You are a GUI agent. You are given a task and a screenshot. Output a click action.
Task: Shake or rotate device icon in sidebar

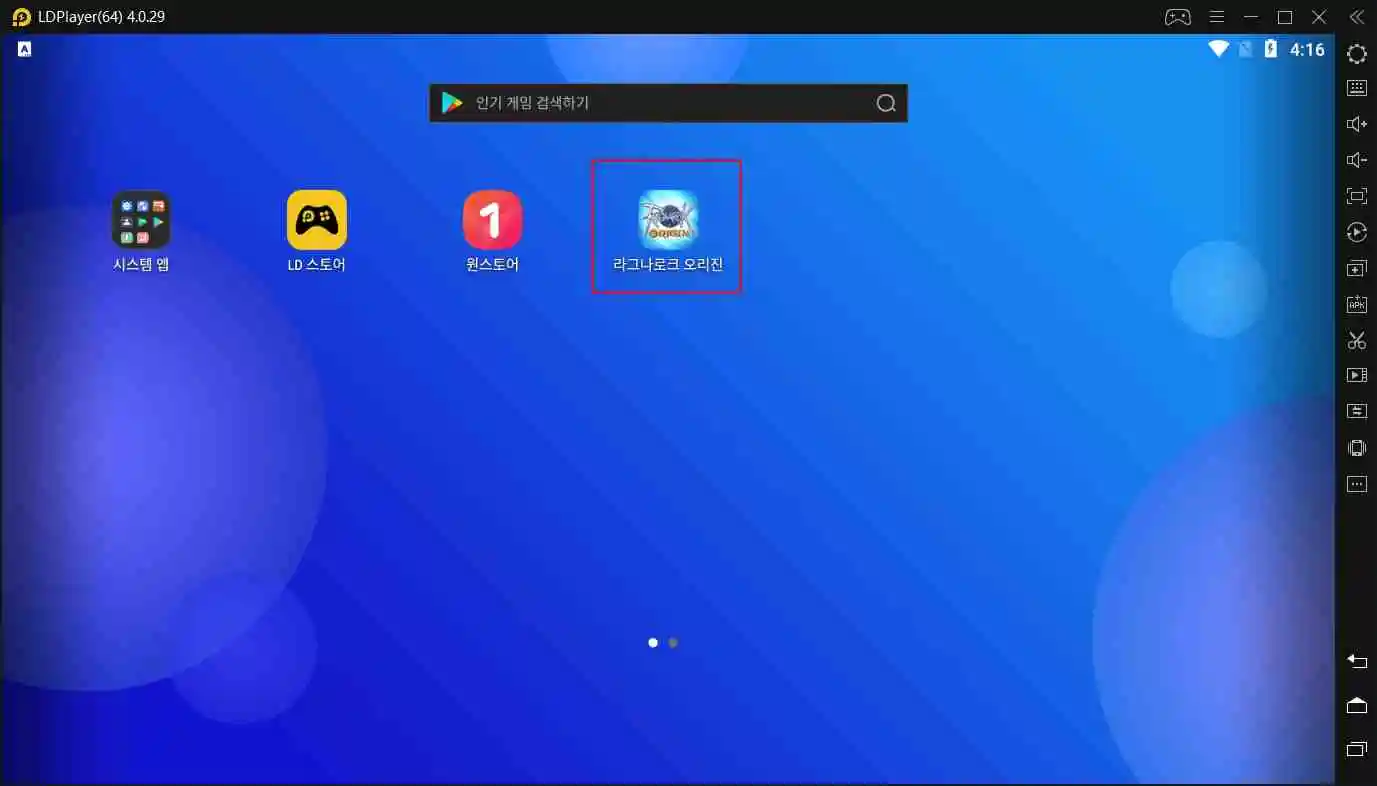tap(1356, 447)
